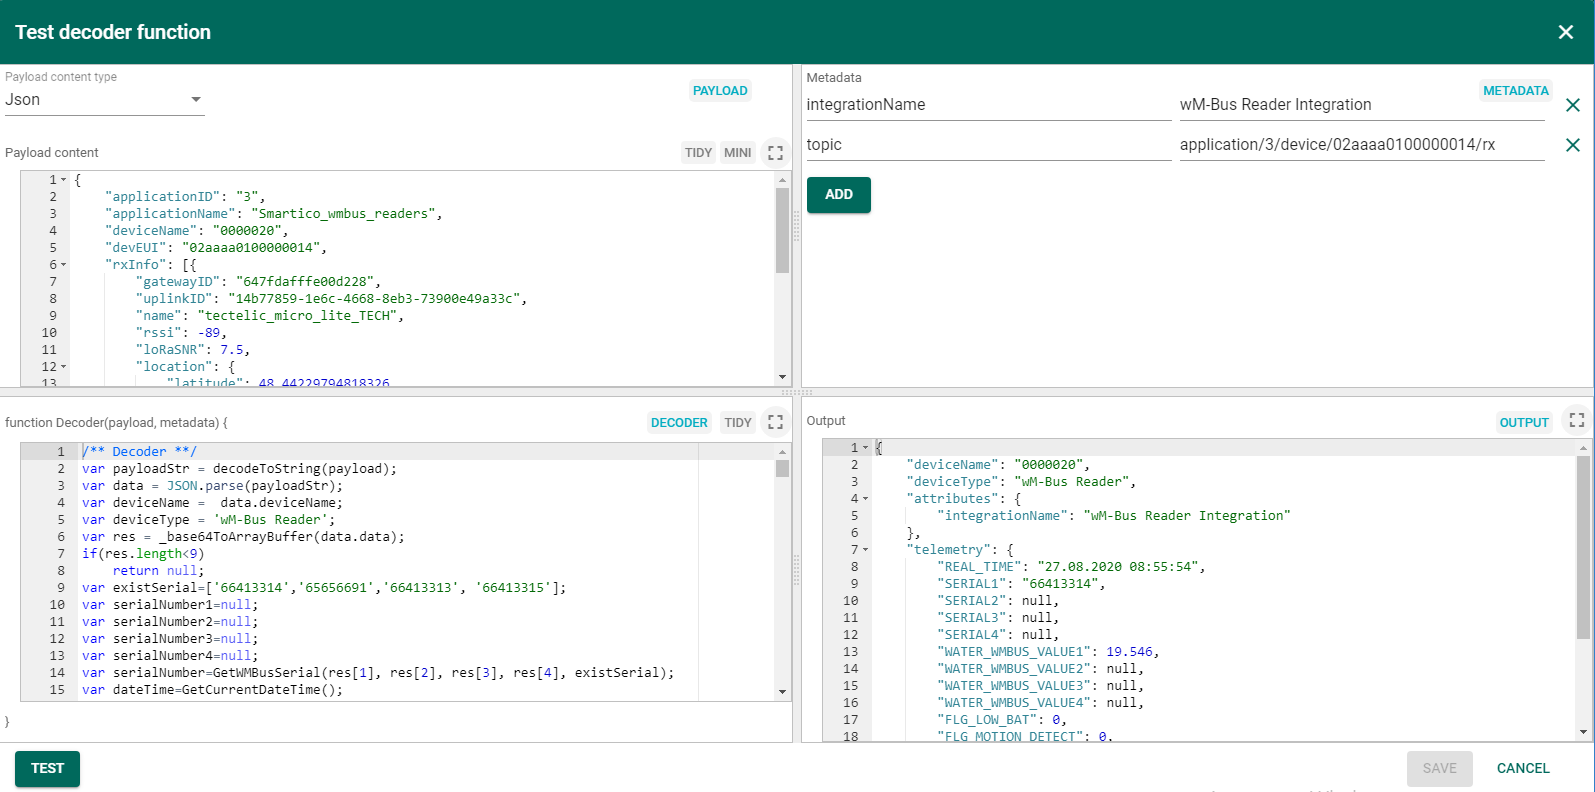Remove the integrationName metadata row

(x=1572, y=105)
